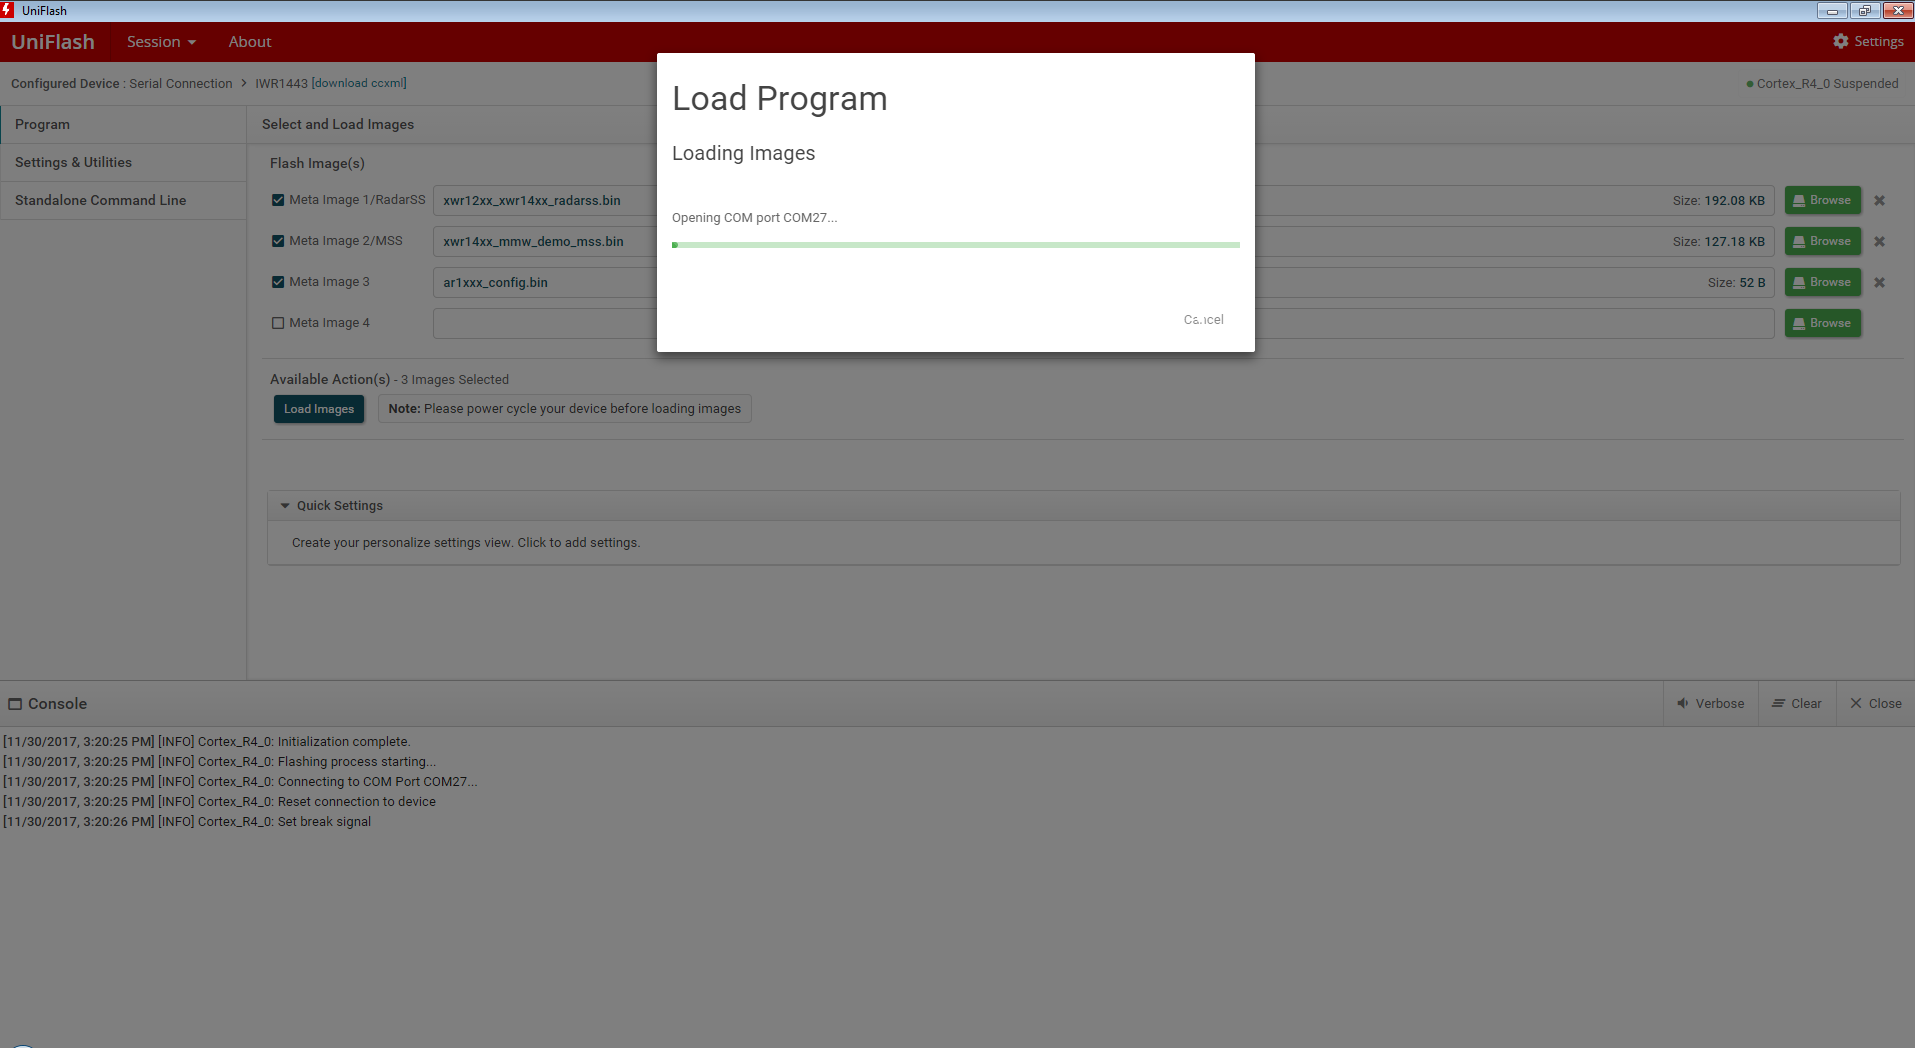Toggle the Meta Image 1/RadarSS checkbox
Image resolution: width=1915 pixels, height=1048 pixels.
[278, 200]
